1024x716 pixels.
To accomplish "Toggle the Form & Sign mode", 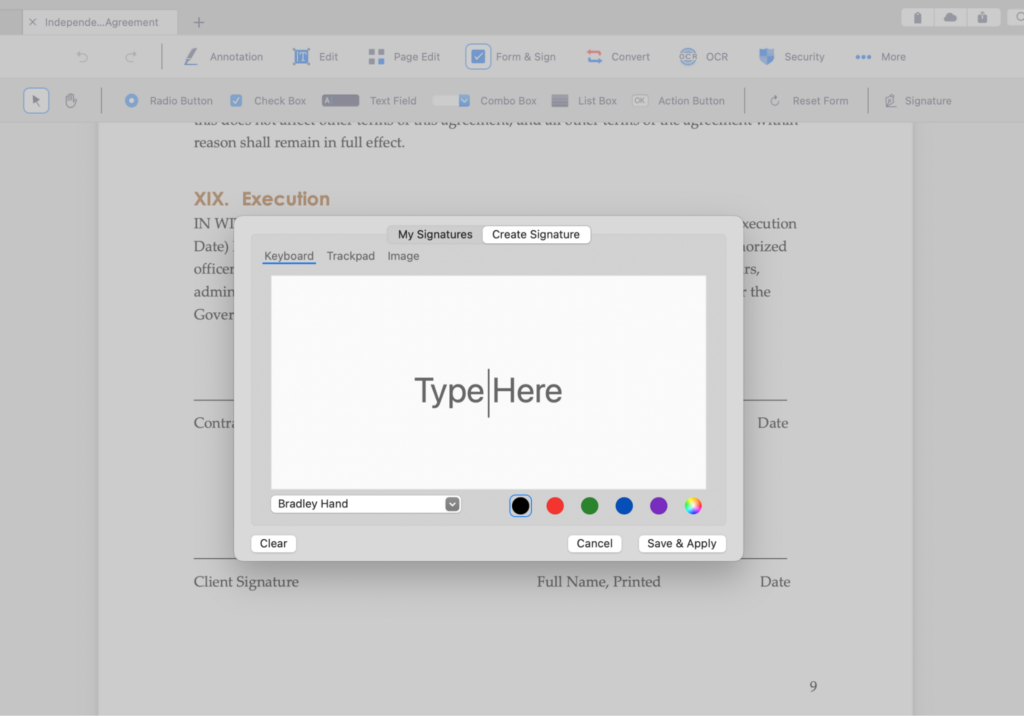I will tap(478, 57).
